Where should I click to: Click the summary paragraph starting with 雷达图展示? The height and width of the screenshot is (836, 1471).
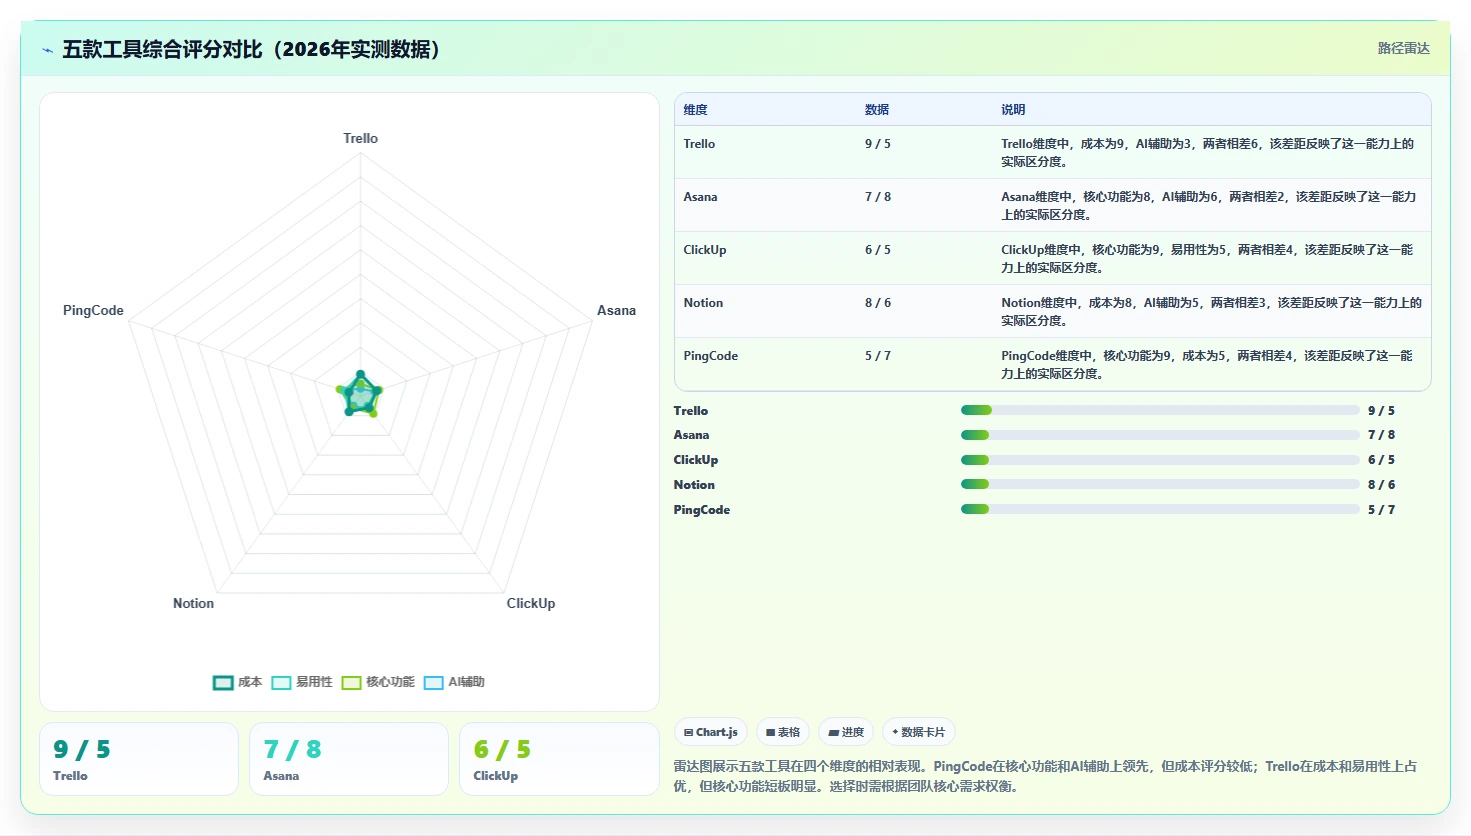click(x=1045, y=776)
